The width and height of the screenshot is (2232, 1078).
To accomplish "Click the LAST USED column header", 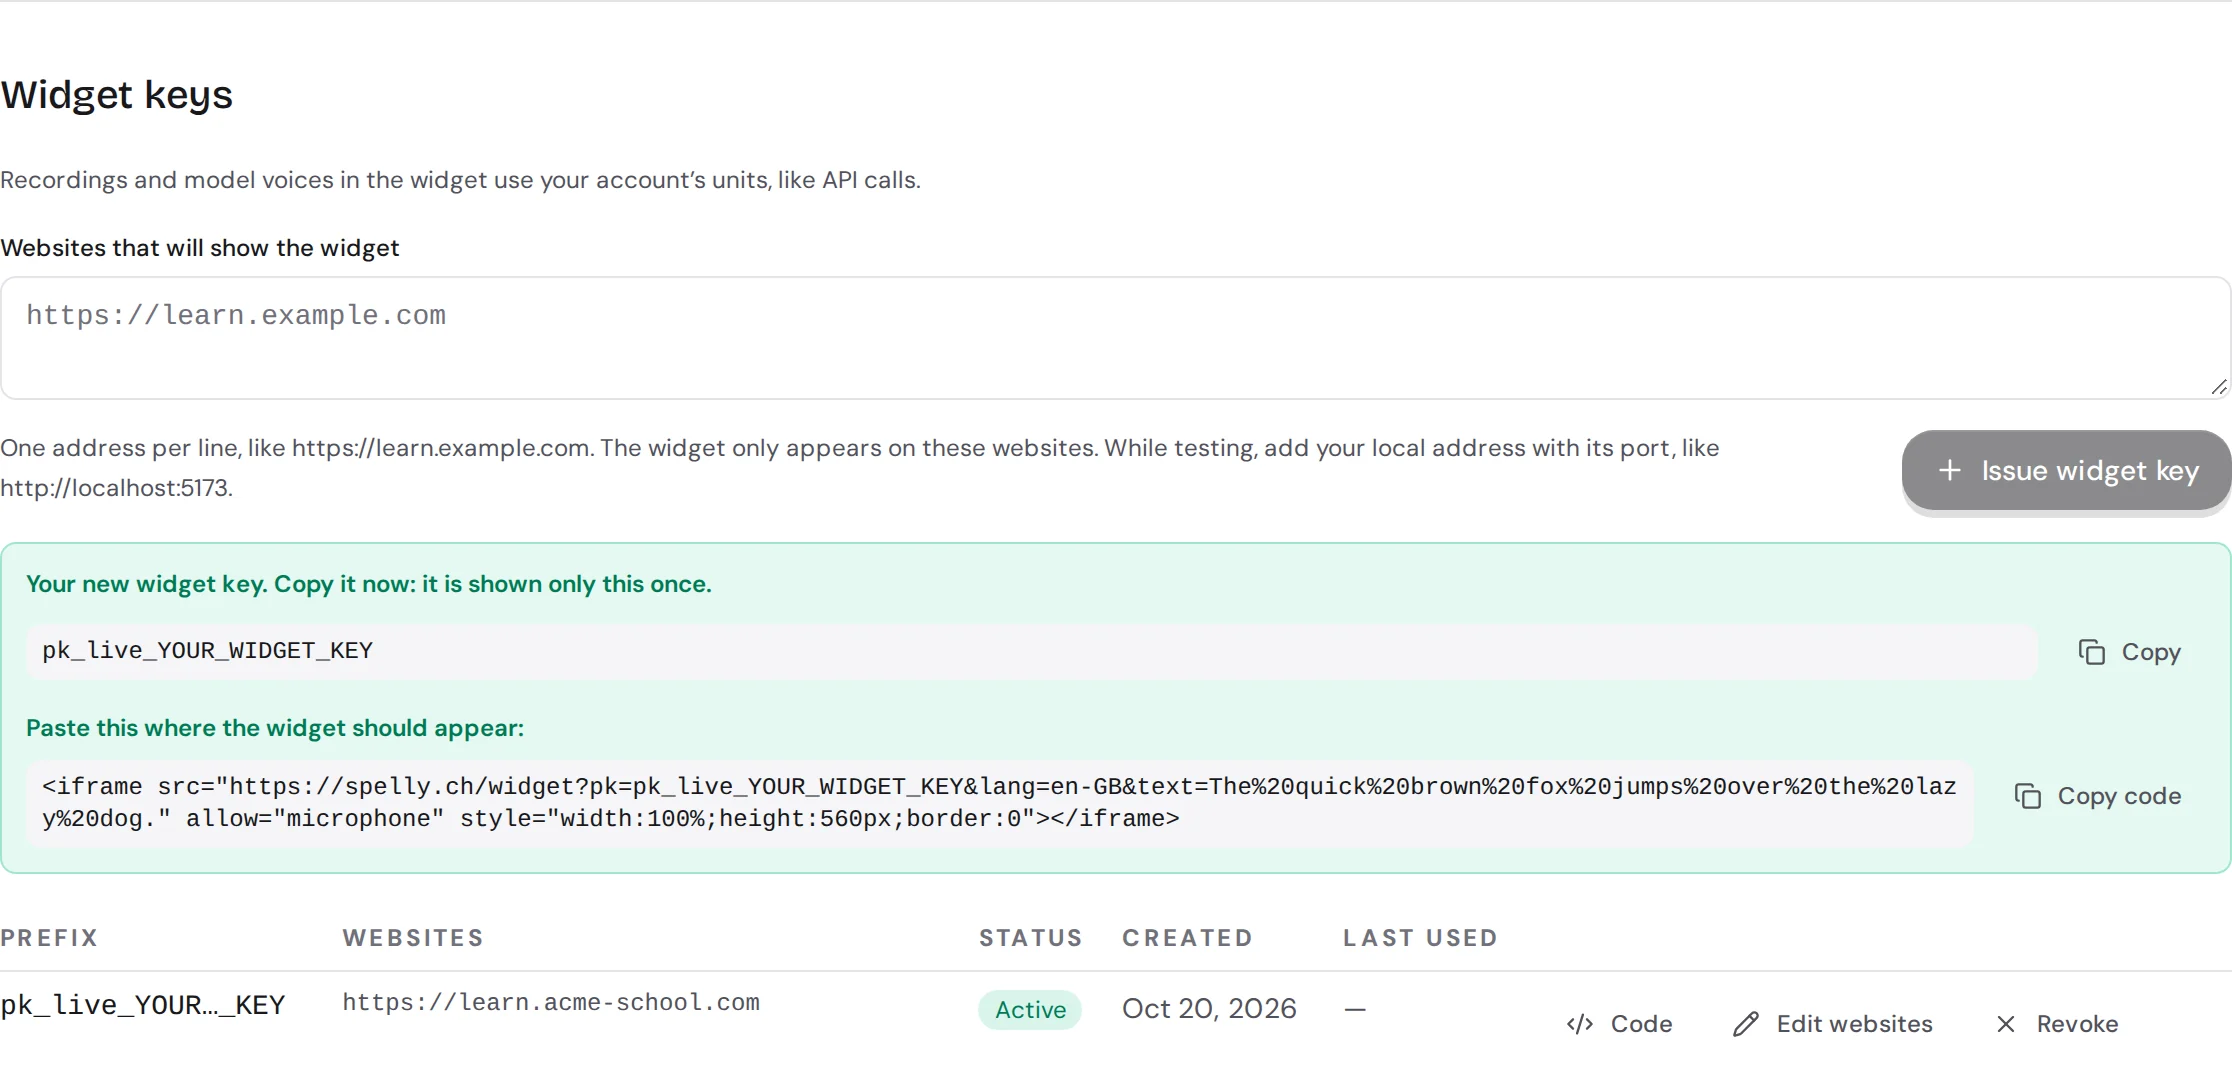I will (x=1420, y=938).
